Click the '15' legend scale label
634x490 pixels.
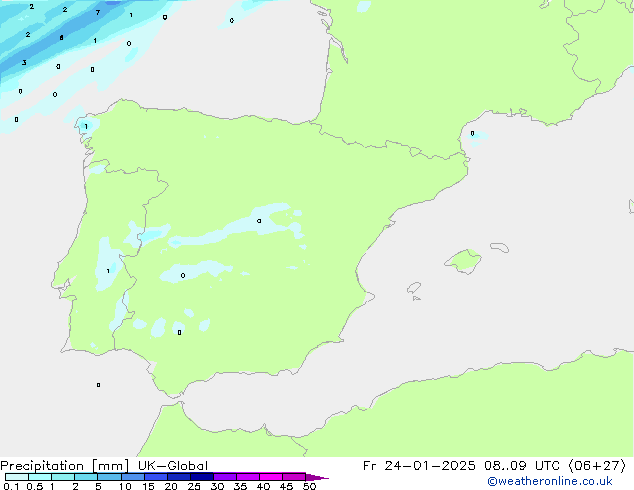pyautogui.click(x=148, y=486)
